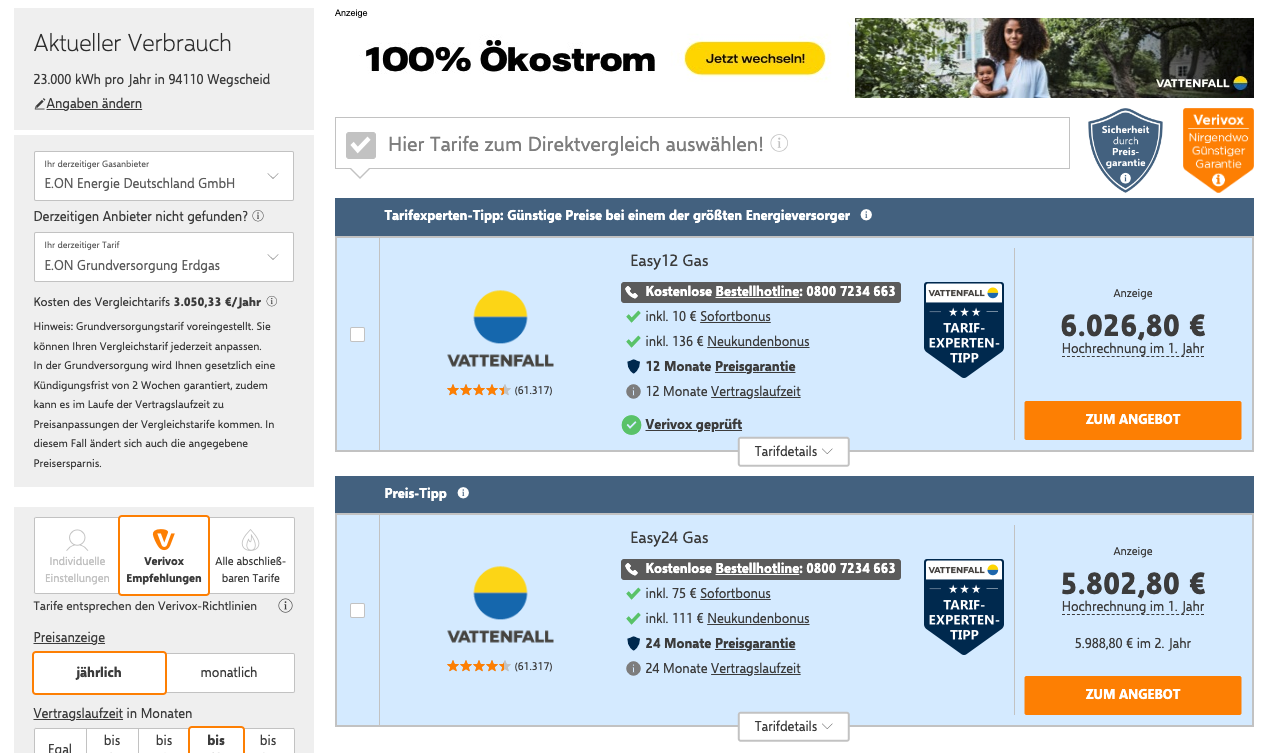
Task: Open the Sicherheit durch Preisgarantie shield badge
Action: 1125,150
